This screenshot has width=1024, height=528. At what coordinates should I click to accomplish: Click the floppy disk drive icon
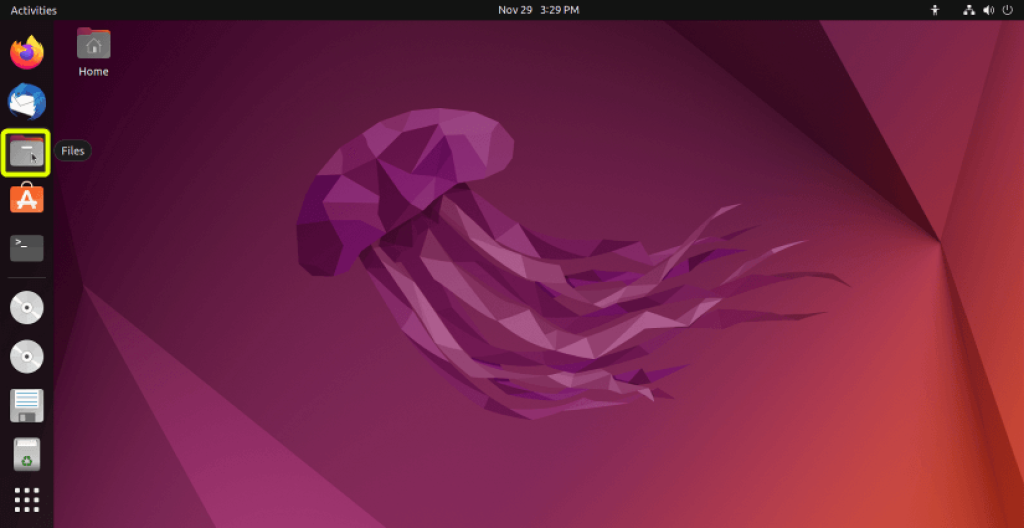(x=27, y=405)
